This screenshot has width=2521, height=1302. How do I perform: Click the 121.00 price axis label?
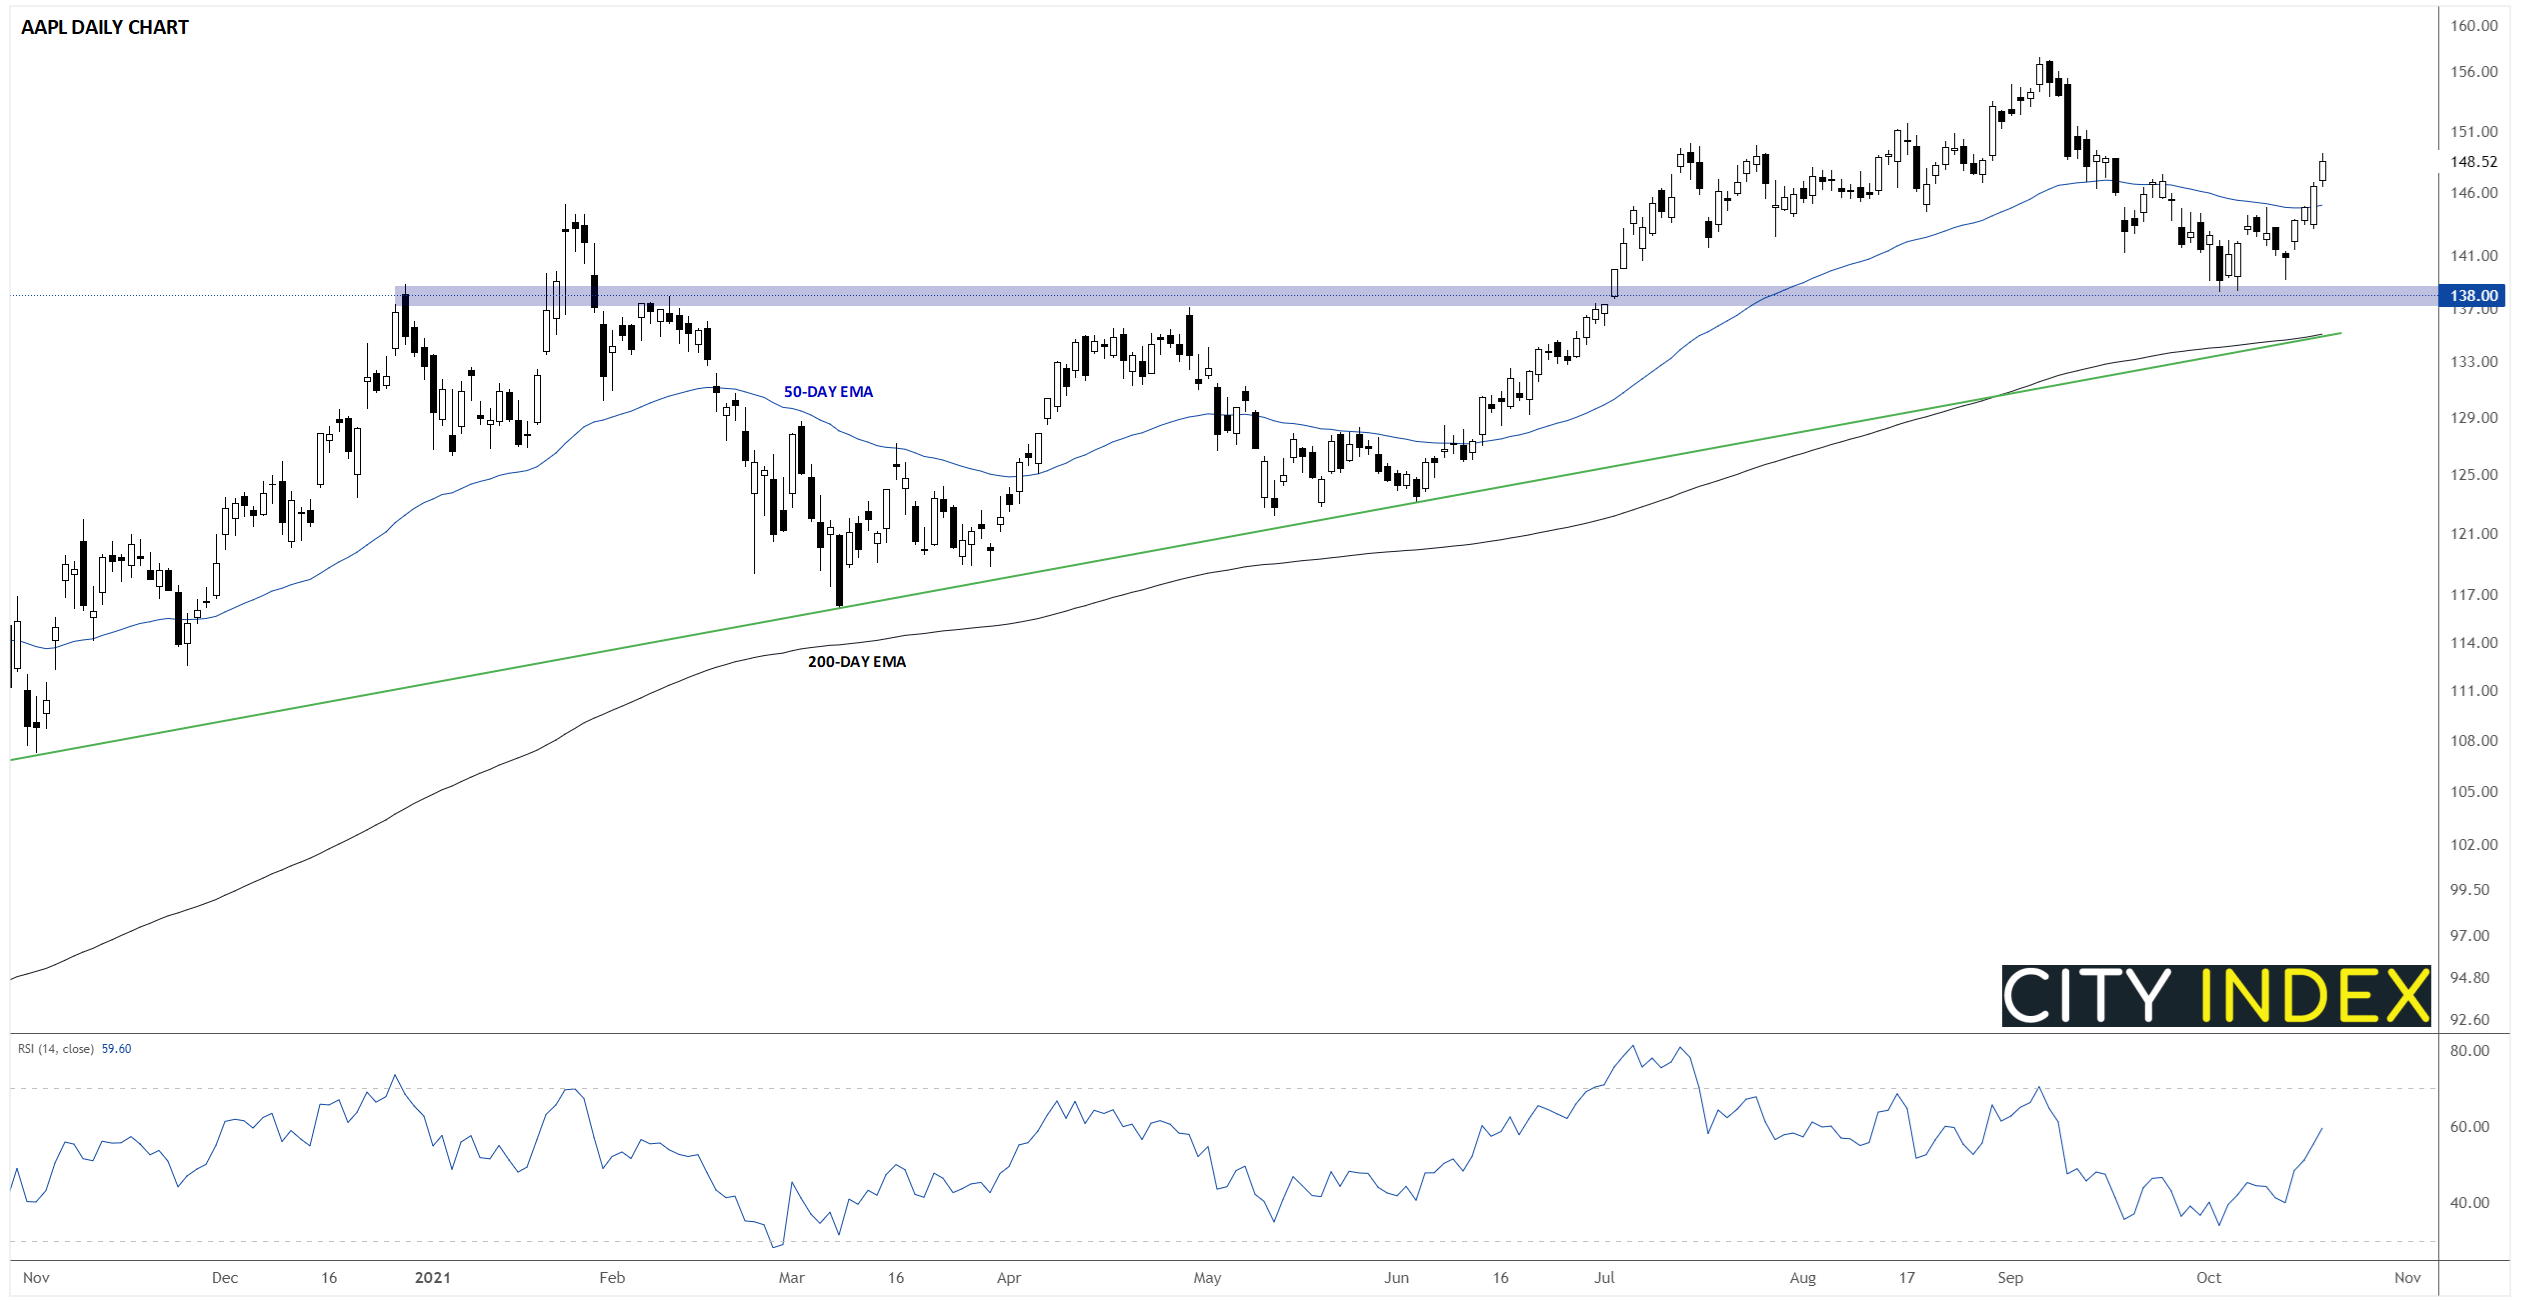[x=2474, y=534]
